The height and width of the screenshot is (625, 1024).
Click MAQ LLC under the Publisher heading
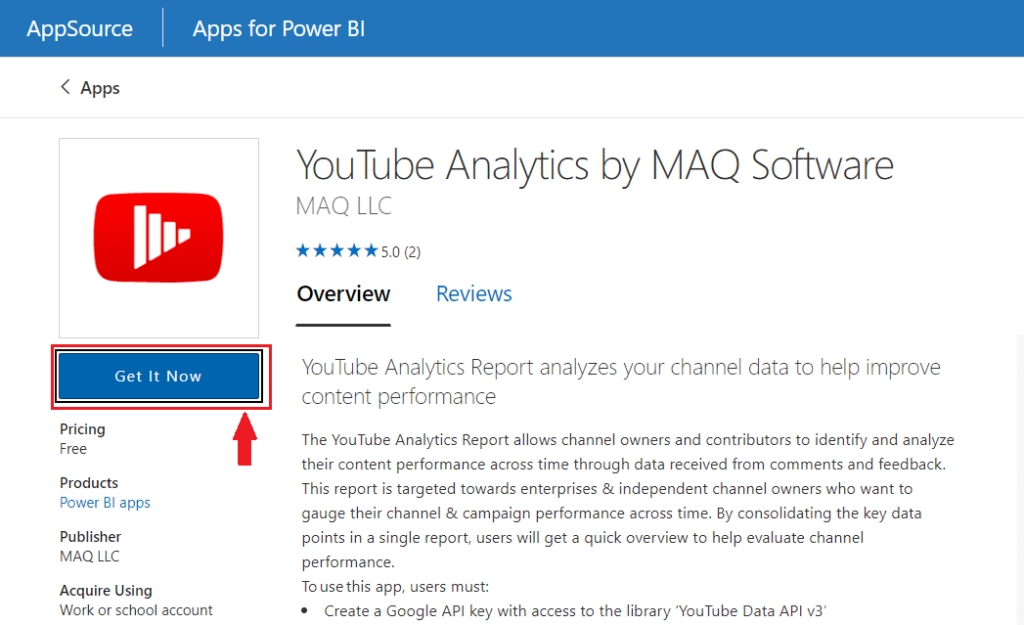tap(90, 556)
